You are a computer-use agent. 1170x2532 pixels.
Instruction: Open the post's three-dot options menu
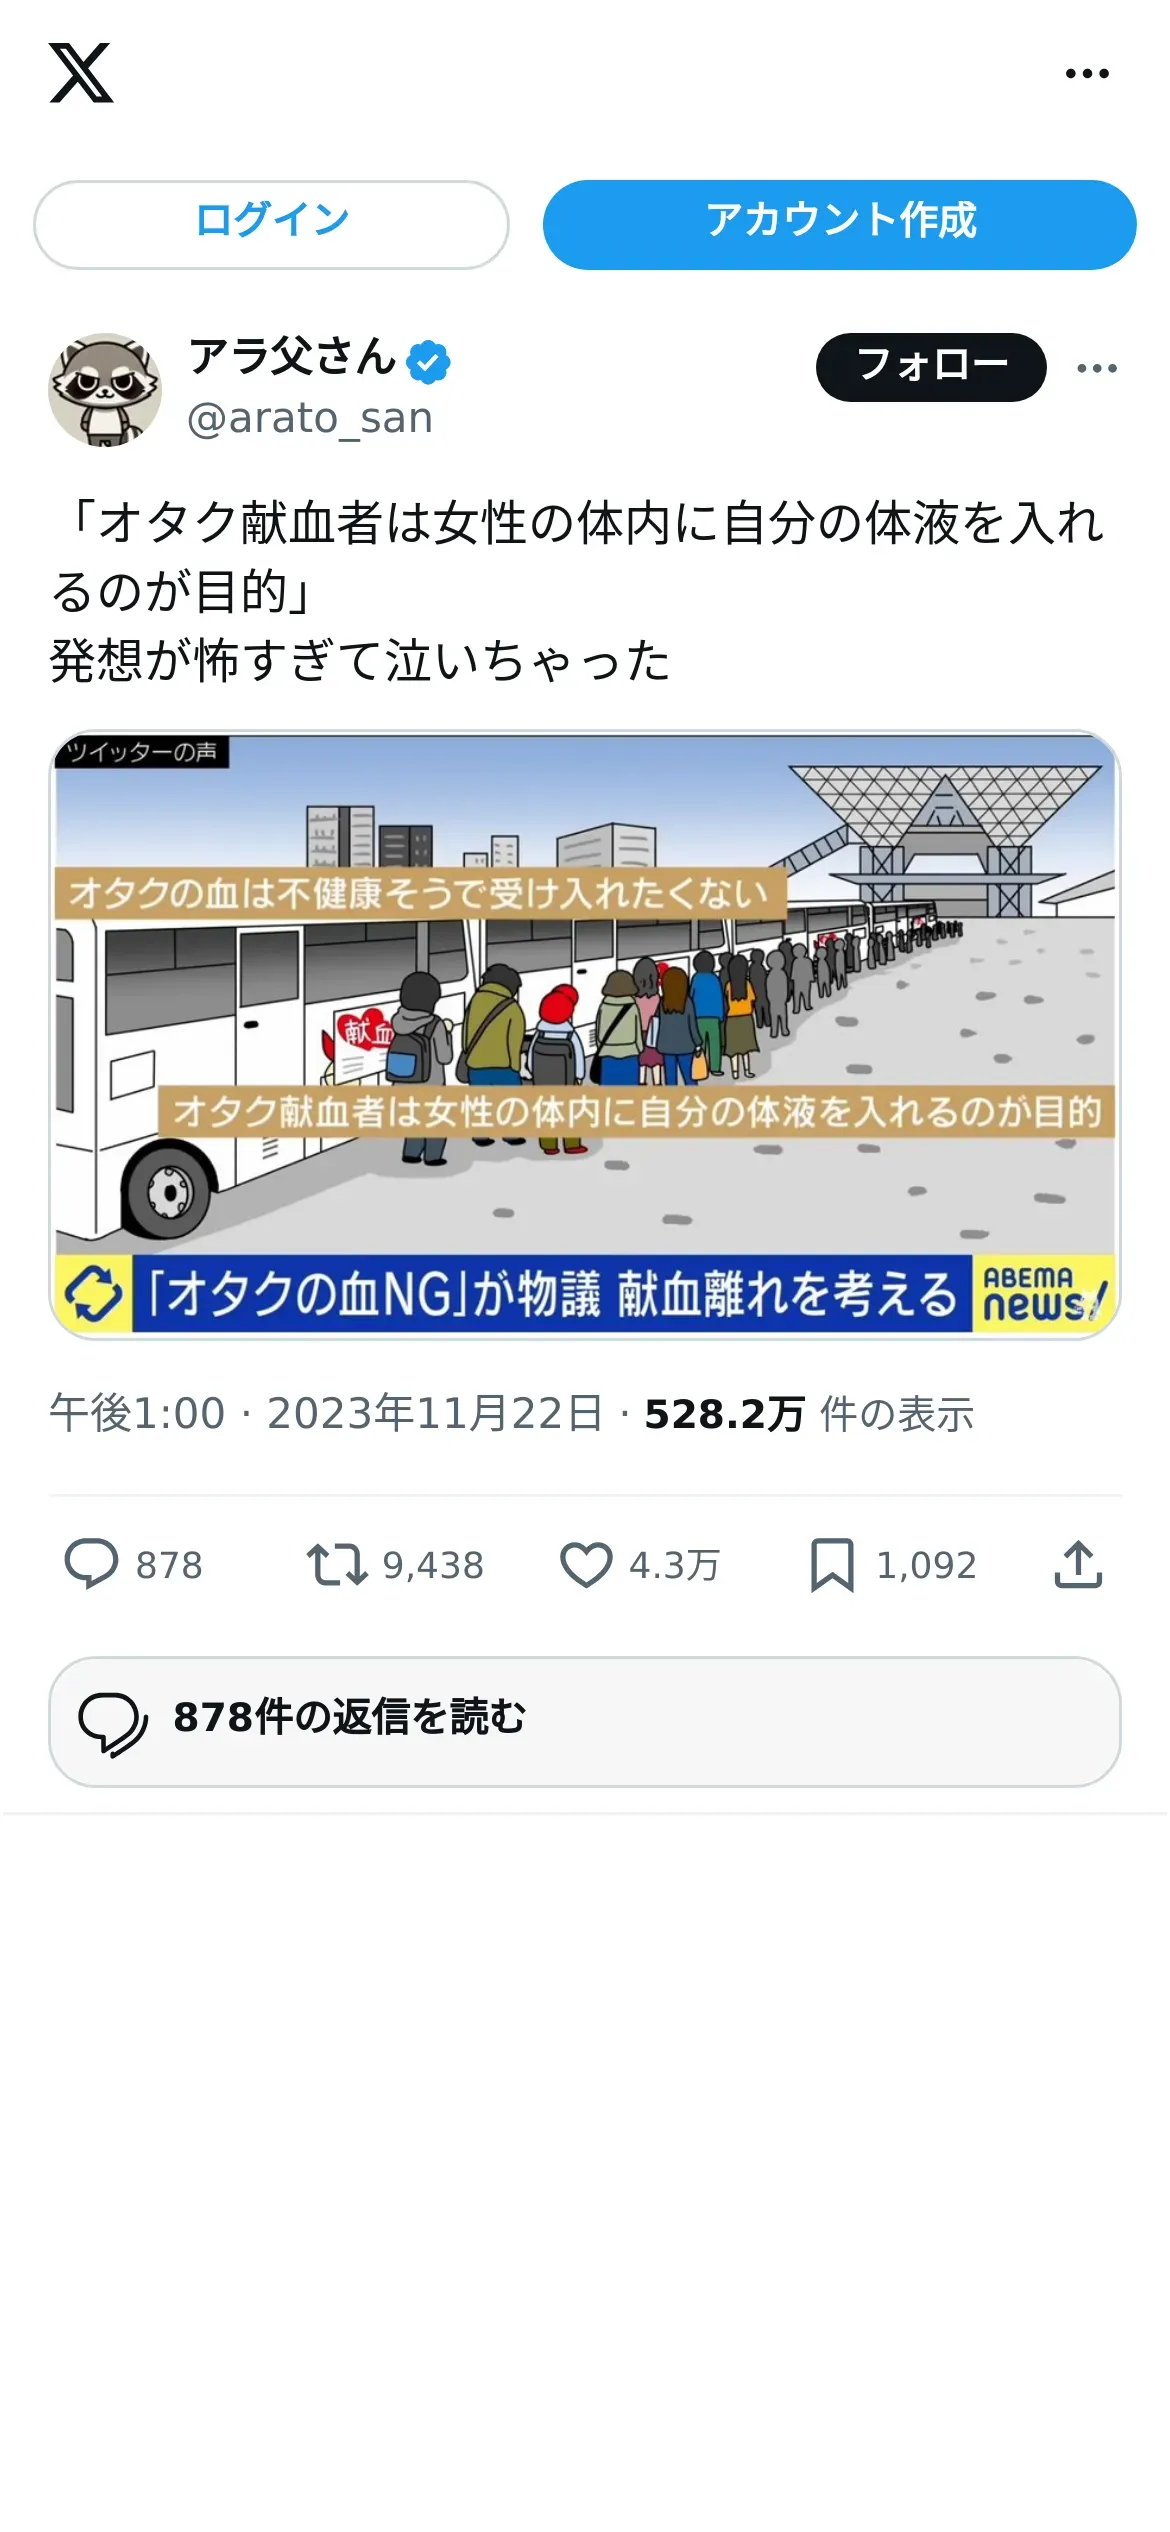[x=1097, y=368]
